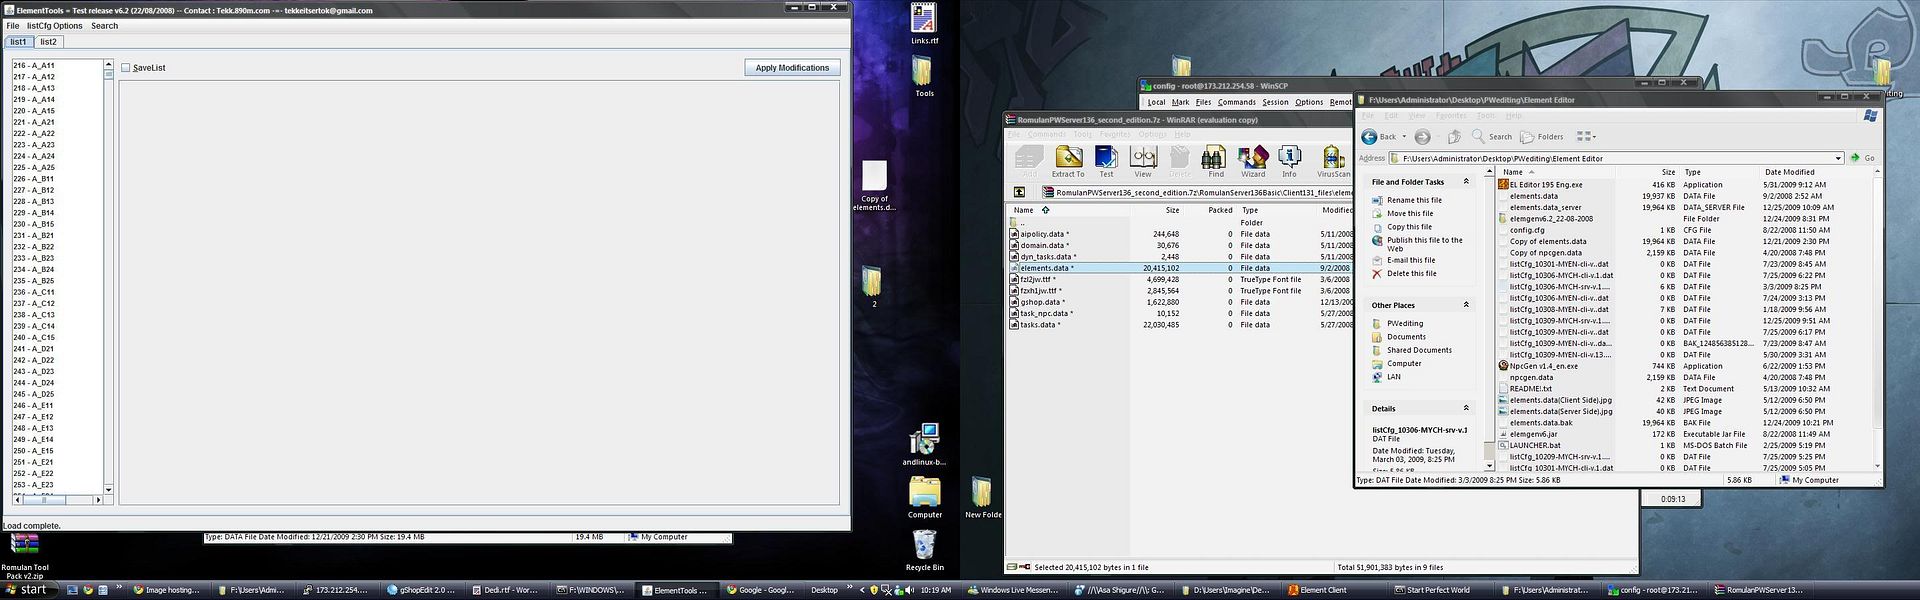The width and height of the screenshot is (1920, 600).
Task: Open the listCfg Options menu
Action: coord(54,26)
